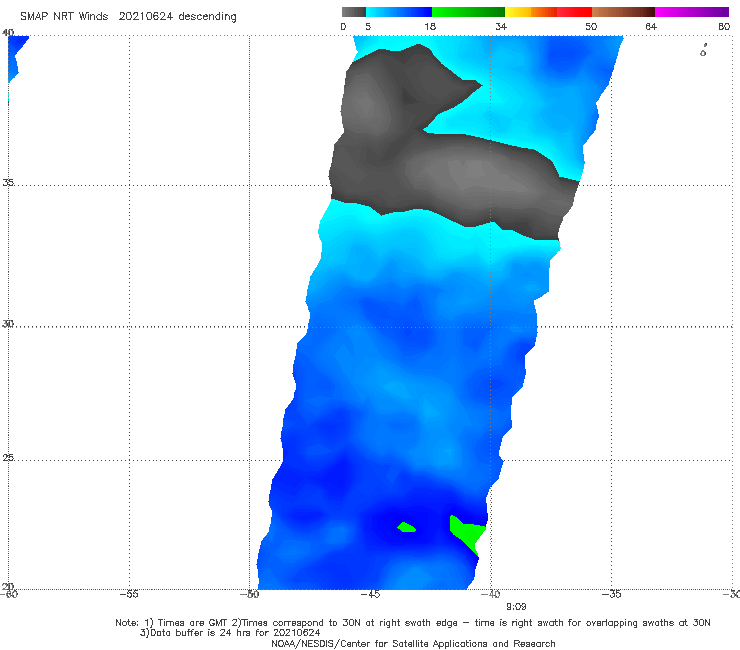Click the NOAA/NESDIS credit line
The width and height of the screenshot is (740, 650).
(x=413, y=643)
